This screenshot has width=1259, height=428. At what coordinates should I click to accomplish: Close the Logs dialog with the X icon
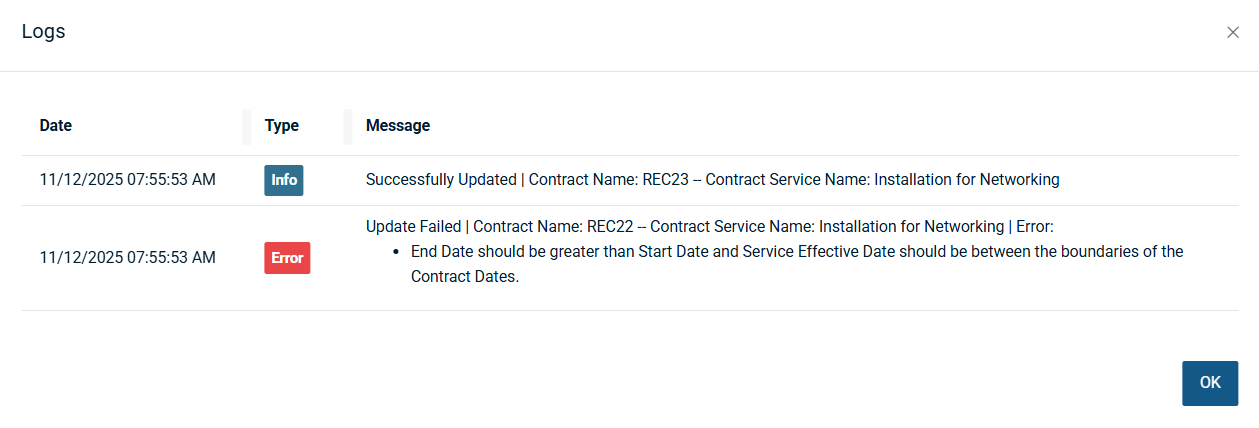pos(1232,32)
